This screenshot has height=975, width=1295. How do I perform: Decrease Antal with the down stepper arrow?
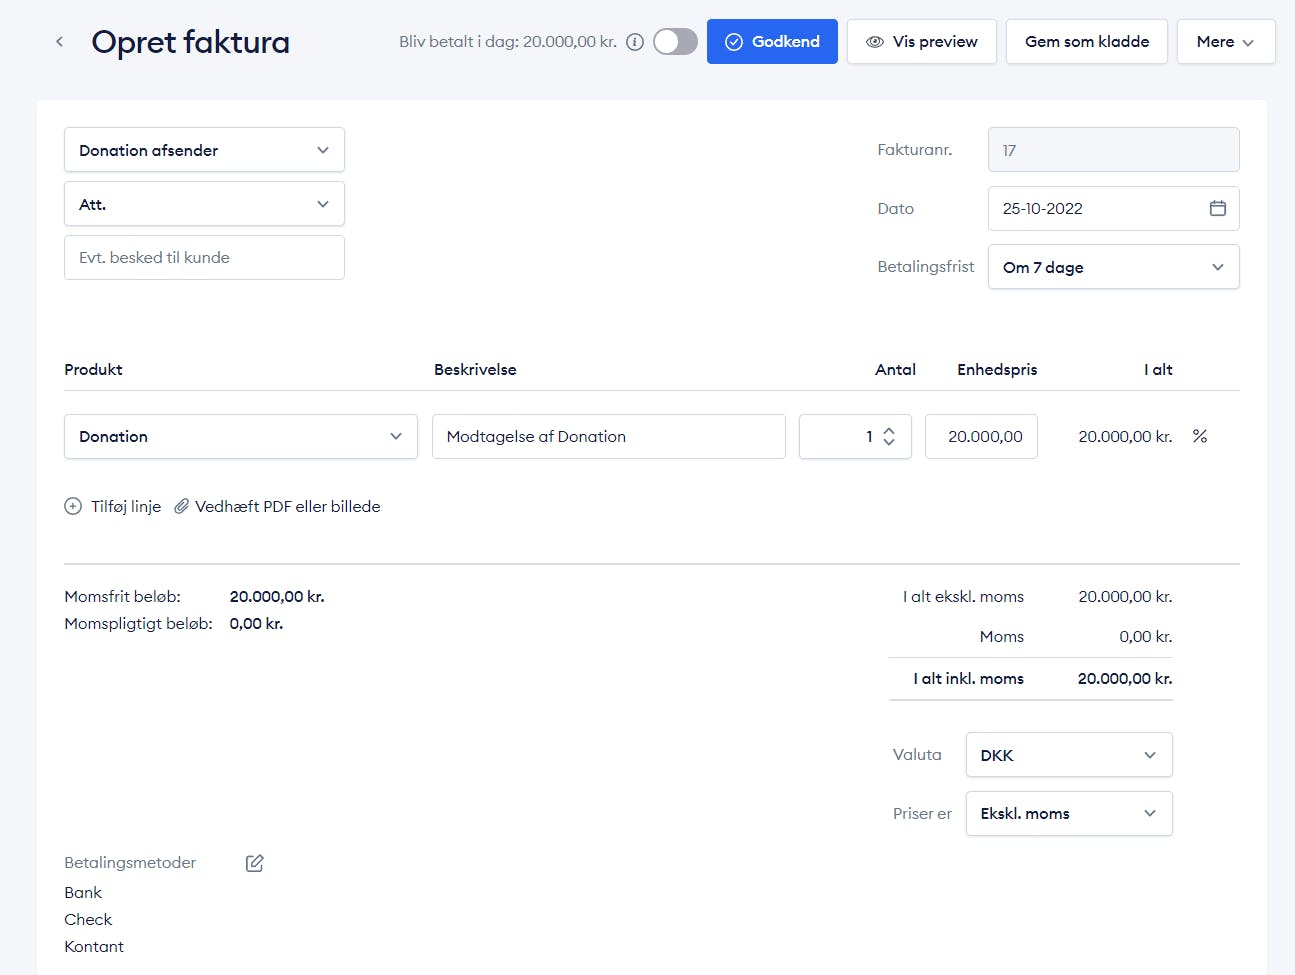[889, 443]
